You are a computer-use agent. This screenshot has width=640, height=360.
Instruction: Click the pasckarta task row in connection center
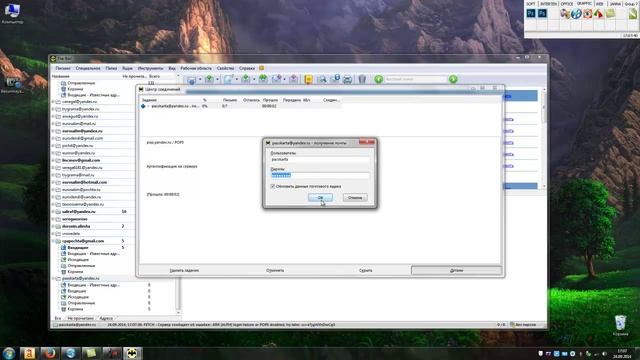click(x=241, y=106)
